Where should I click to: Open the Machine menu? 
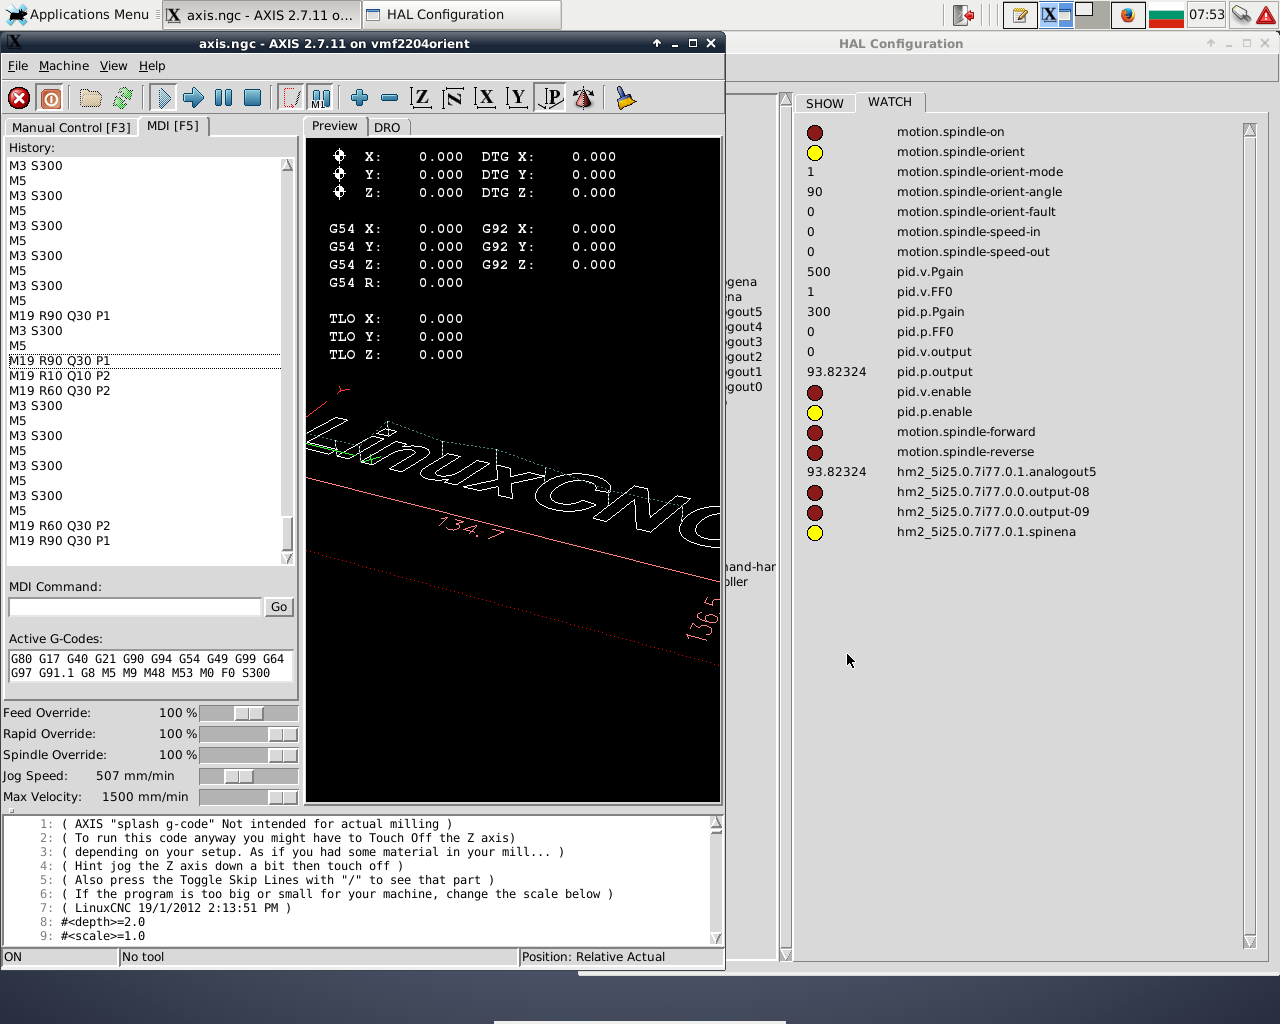[x=64, y=66]
